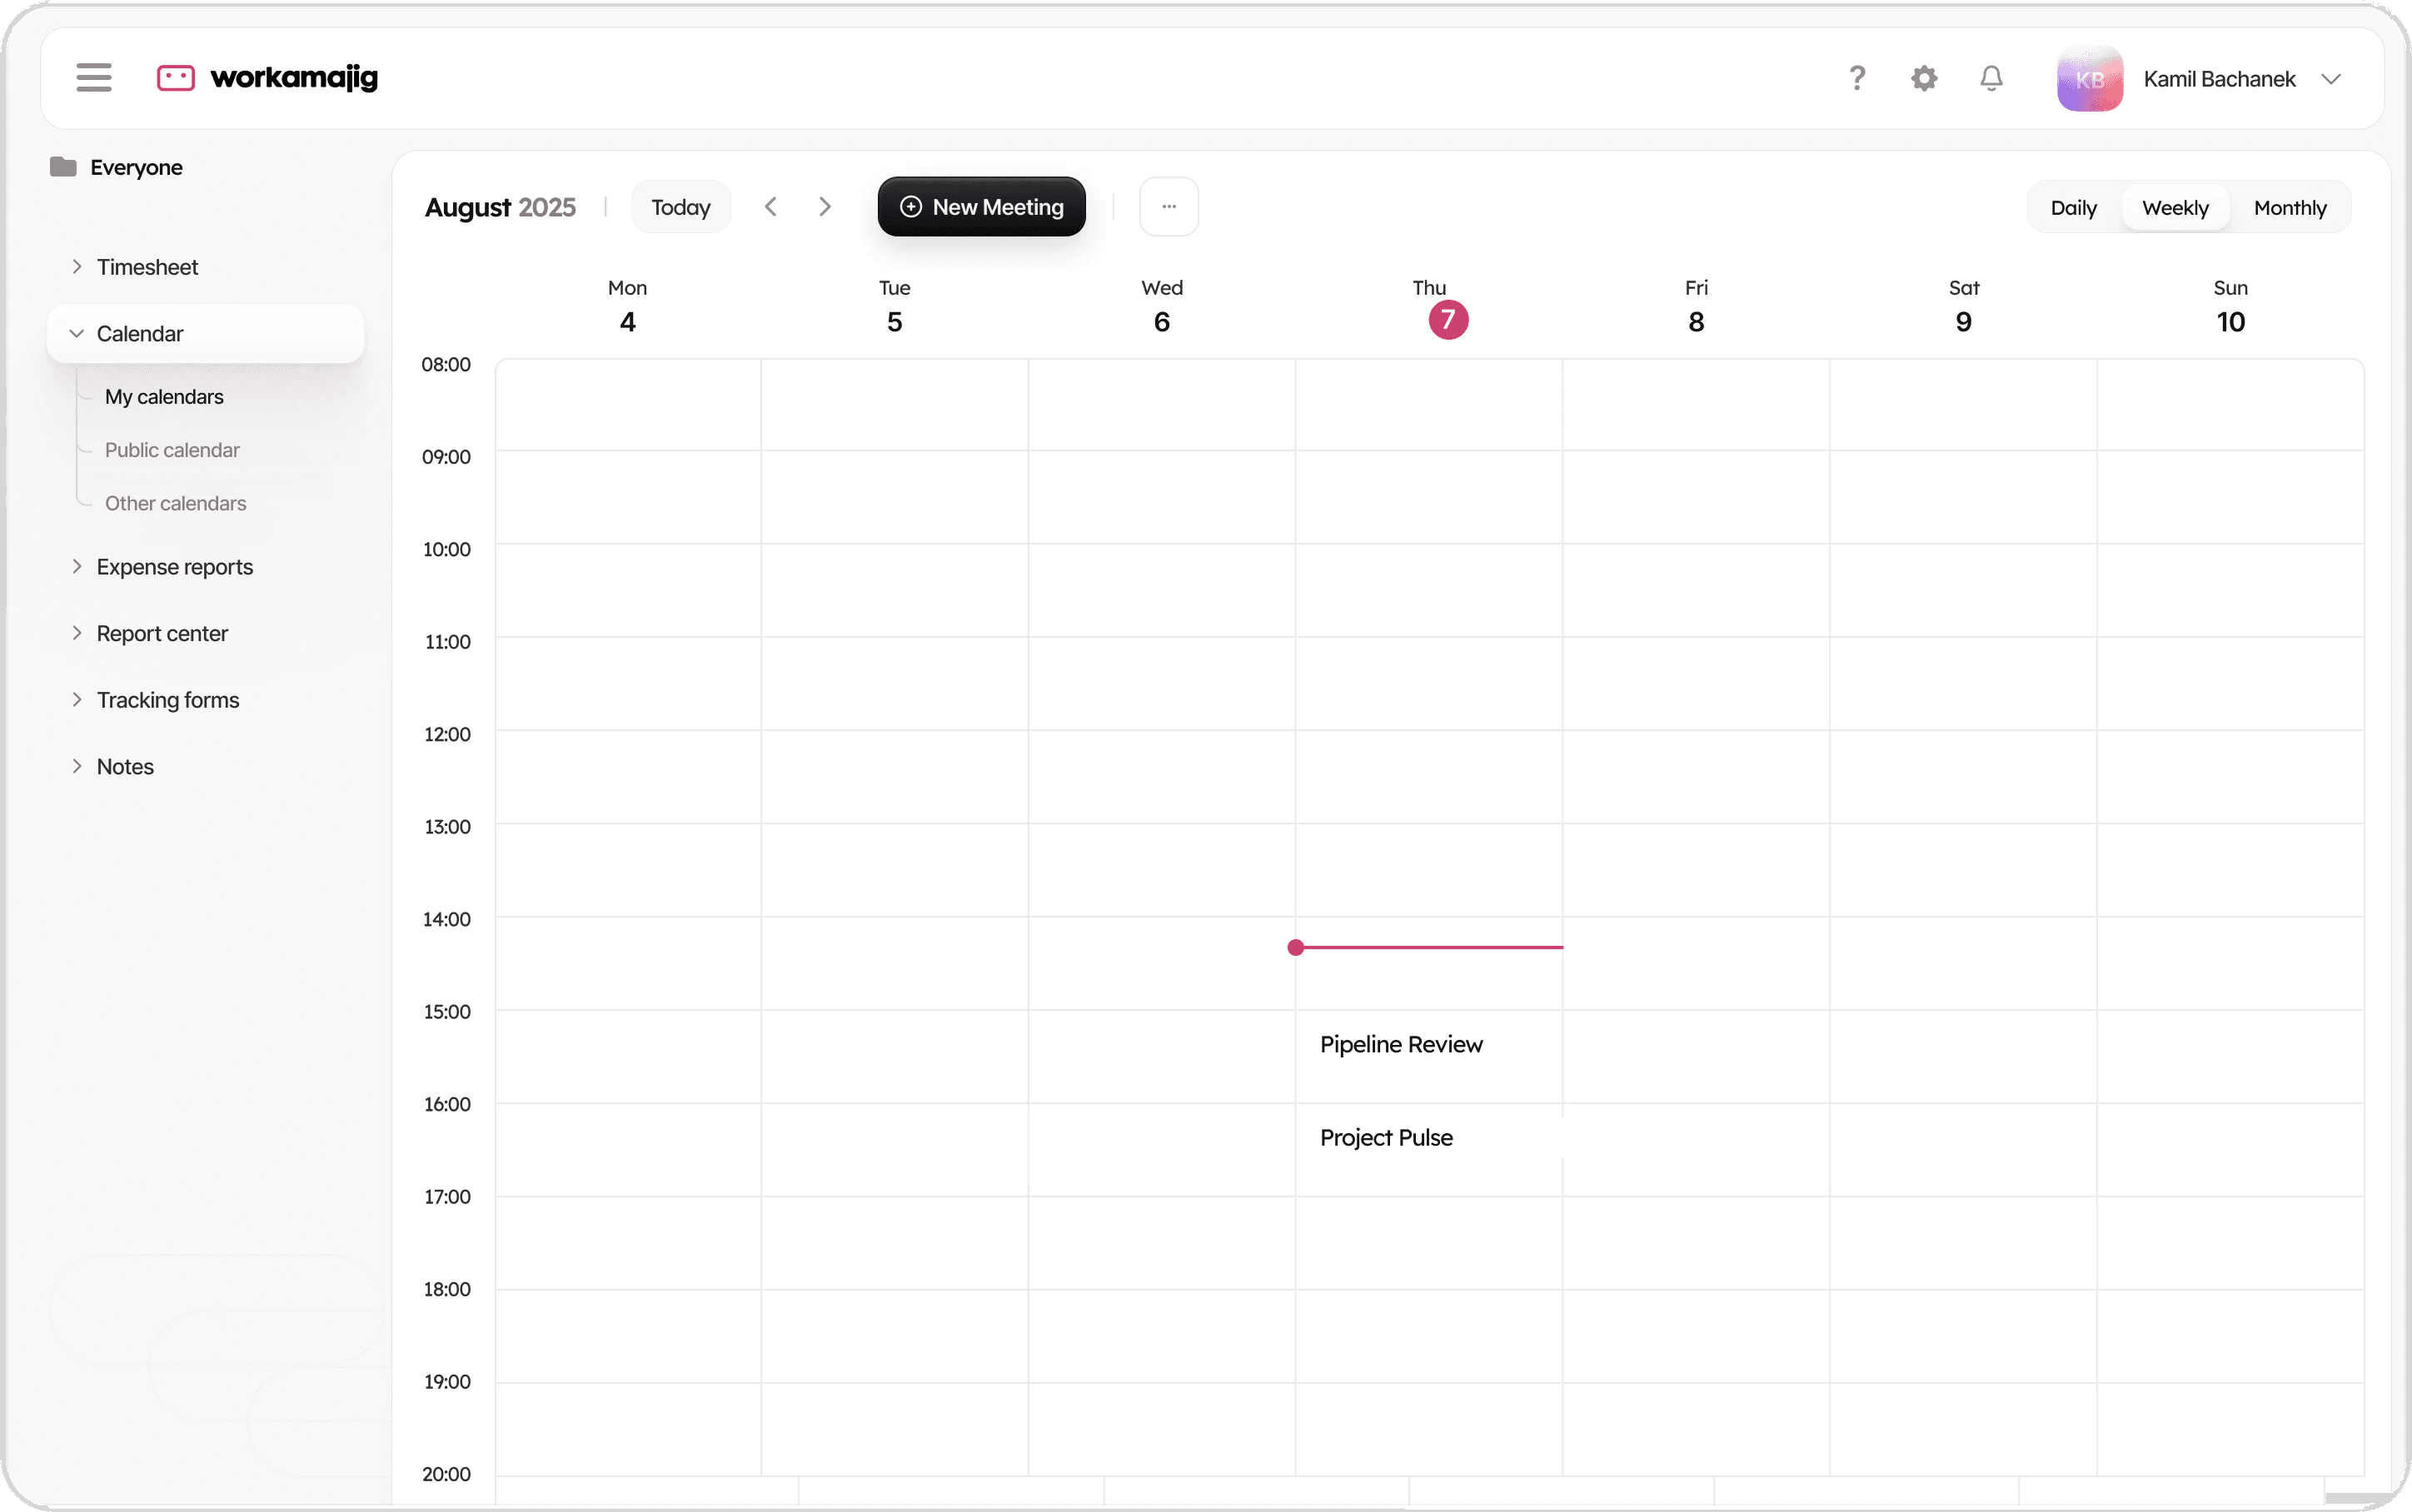
Task: Switch to Weekly view
Action: click(x=2175, y=208)
